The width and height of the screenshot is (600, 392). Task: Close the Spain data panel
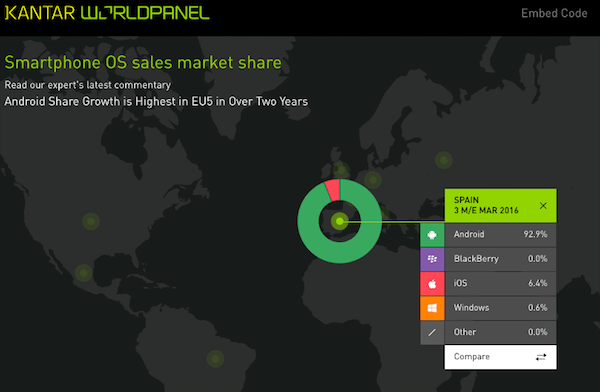[x=543, y=206]
